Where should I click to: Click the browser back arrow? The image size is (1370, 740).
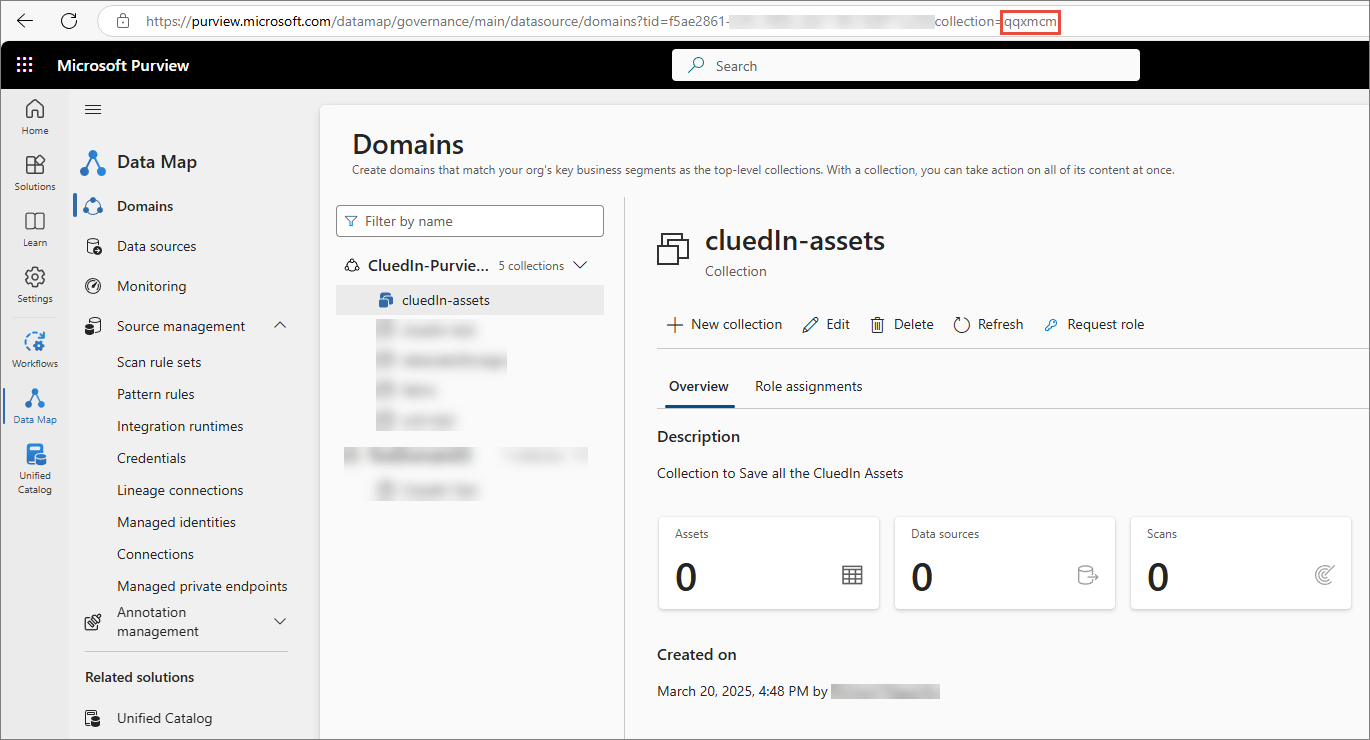(25, 20)
